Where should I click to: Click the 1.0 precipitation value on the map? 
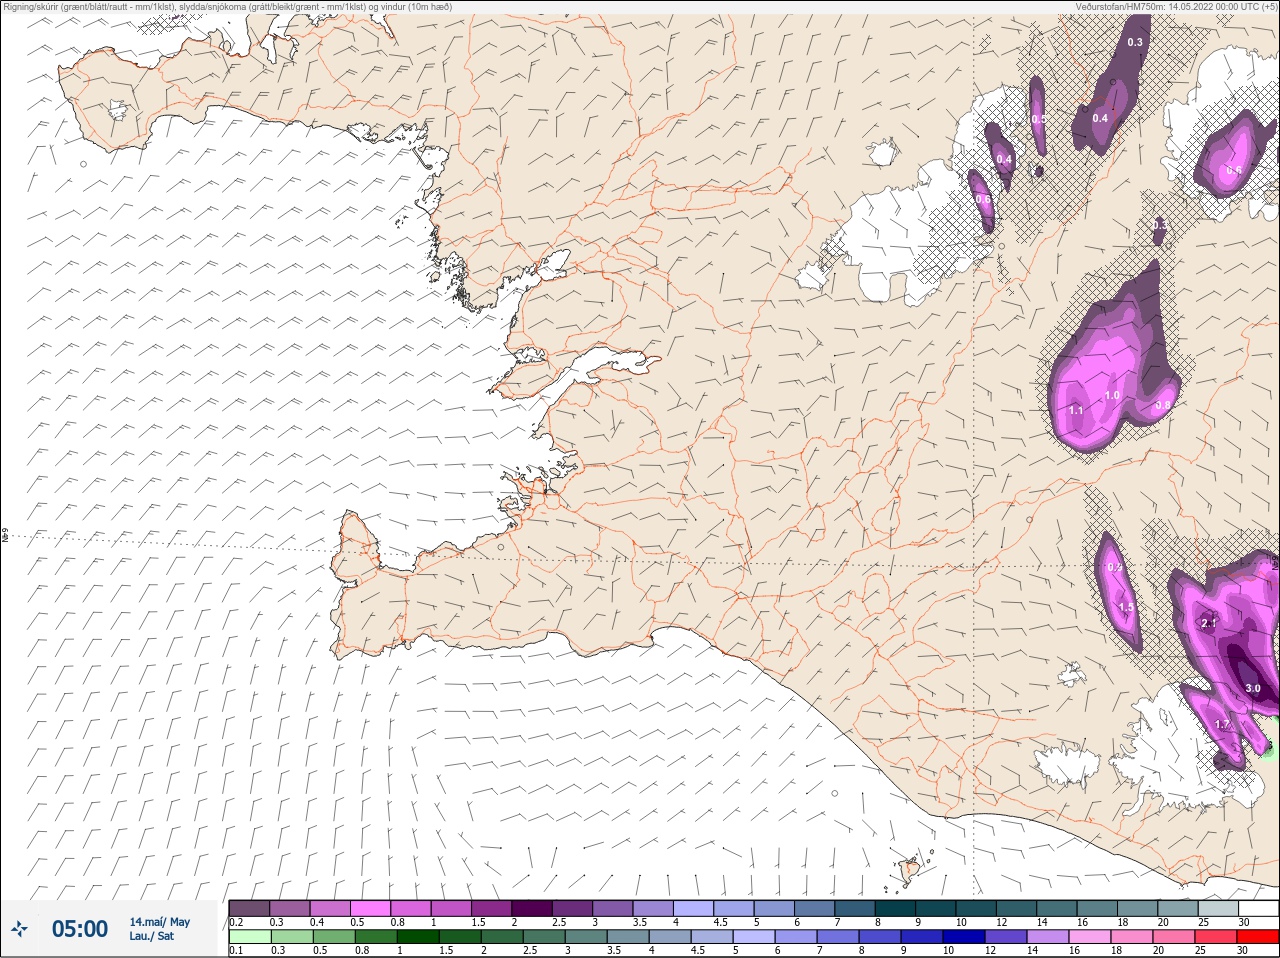click(x=1112, y=395)
